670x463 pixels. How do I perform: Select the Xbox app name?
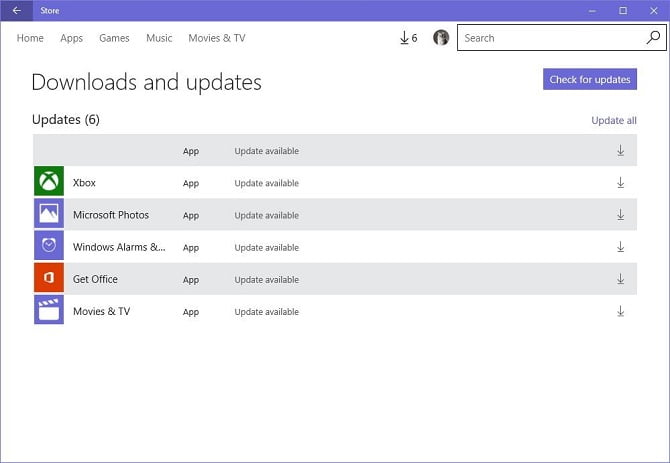coord(84,183)
